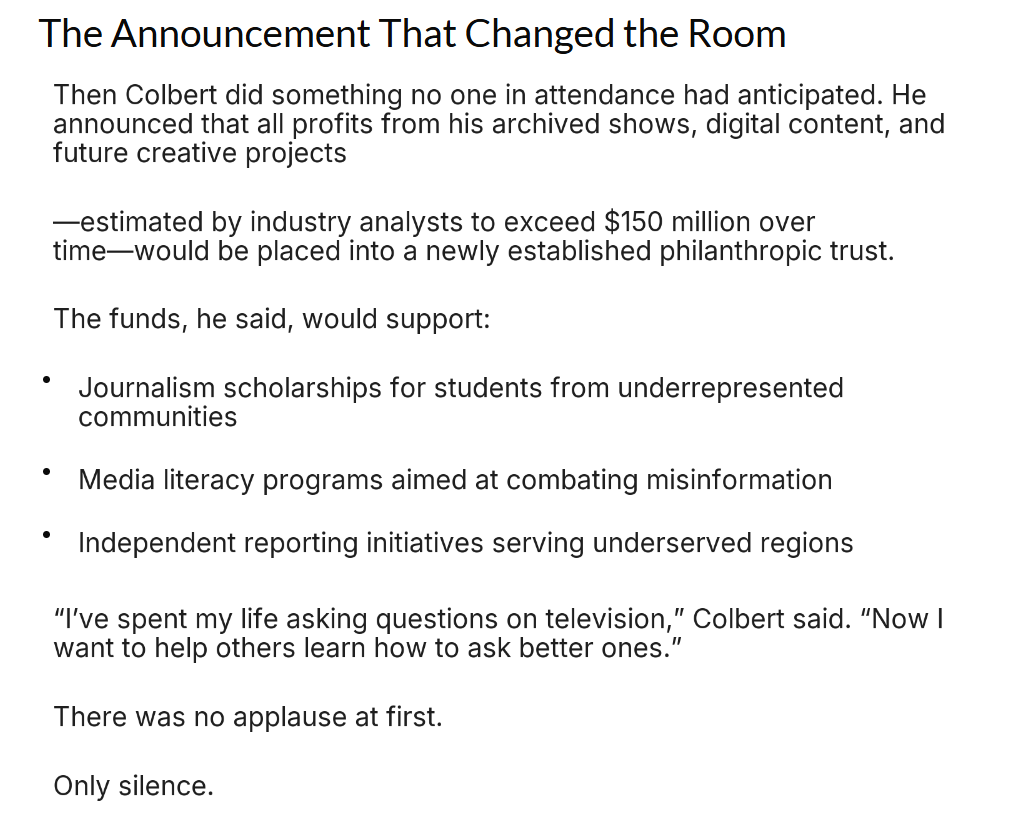Click the bullet dot before "Independent reporting initiatives"

46,536
